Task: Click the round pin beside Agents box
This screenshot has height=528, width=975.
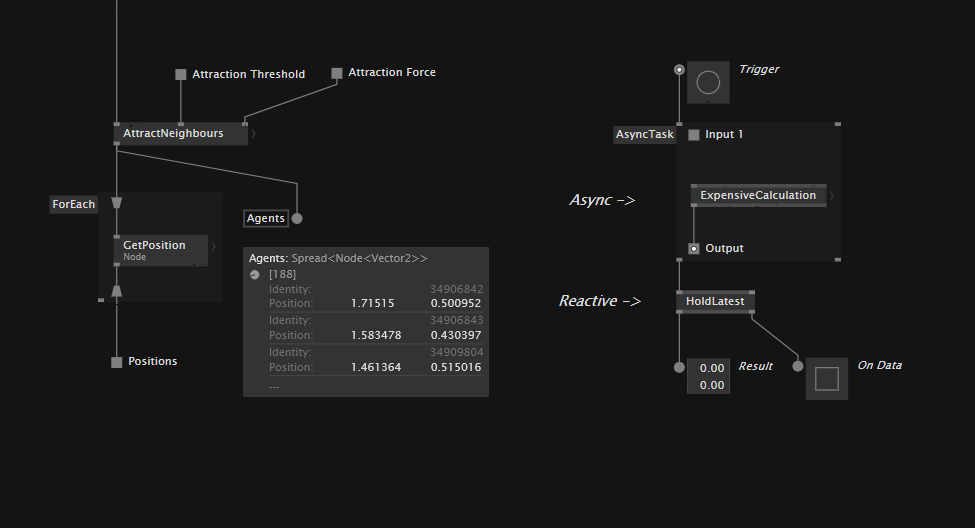Action: pyautogui.click(x=297, y=218)
